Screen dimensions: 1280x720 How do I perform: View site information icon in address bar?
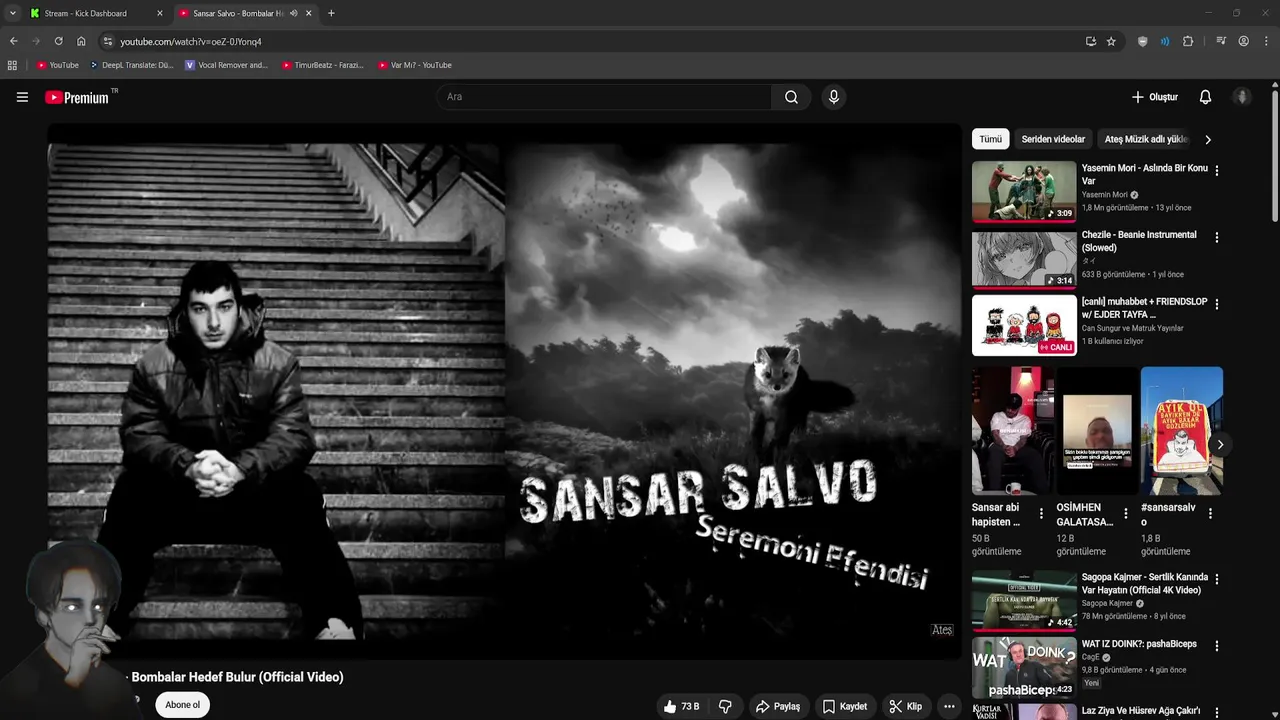click(108, 41)
